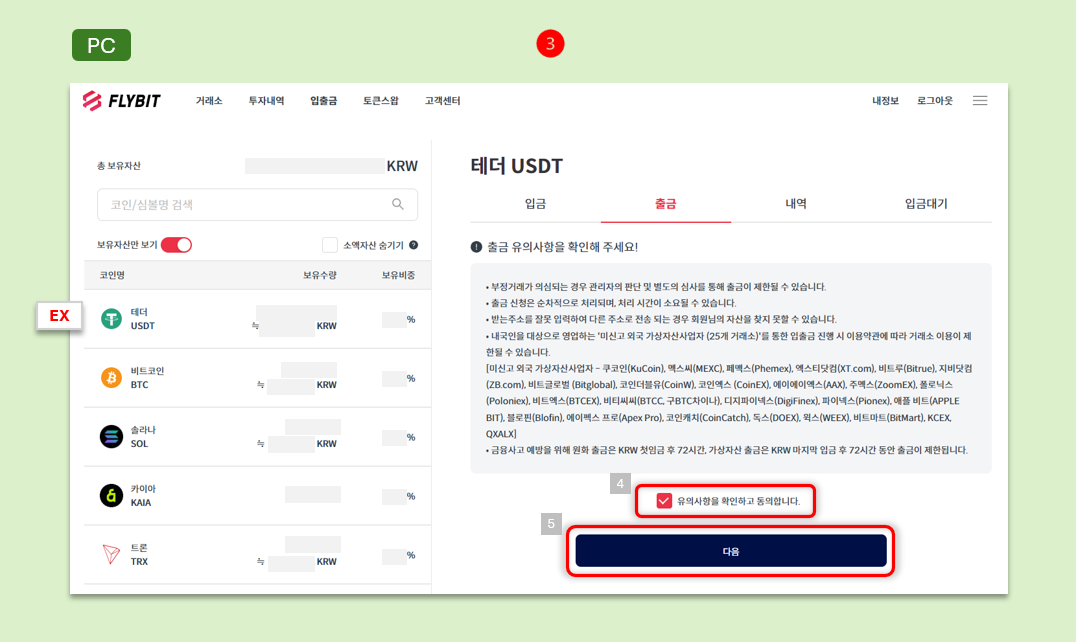Viewport: 1076px width, 642px height.
Task: Enable the 소액자산 숨기기 checkbox
Action: click(328, 243)
